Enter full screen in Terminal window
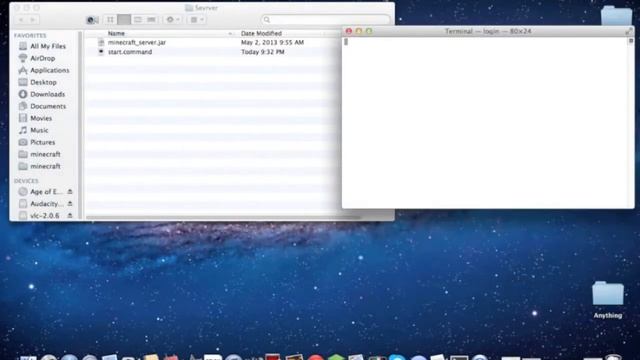Screen dimensions: 640x360 tap(629, 31)
